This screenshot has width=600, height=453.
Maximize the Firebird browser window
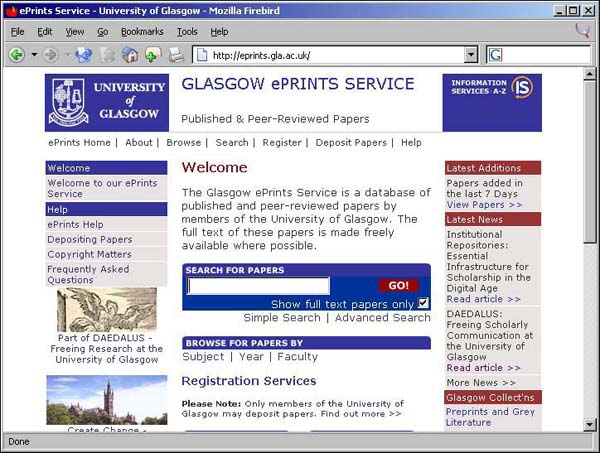[573, 11]
